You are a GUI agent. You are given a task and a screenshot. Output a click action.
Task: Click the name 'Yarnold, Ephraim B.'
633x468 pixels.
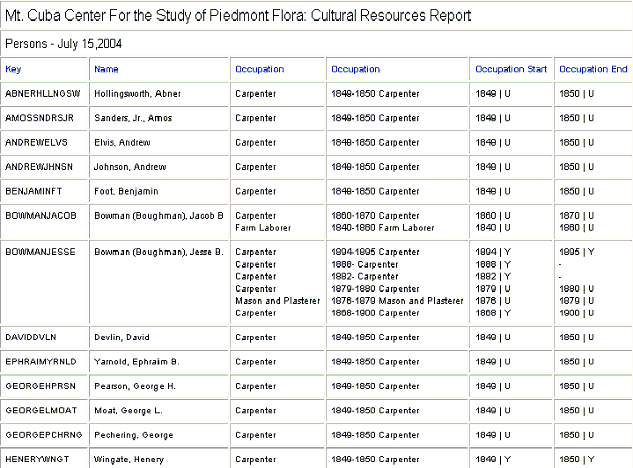click(136, 361)
